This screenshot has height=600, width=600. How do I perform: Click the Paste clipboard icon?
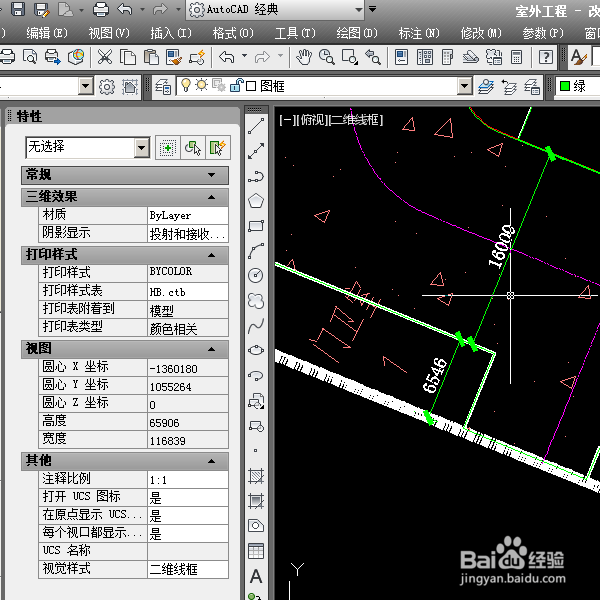click(151, 57)
